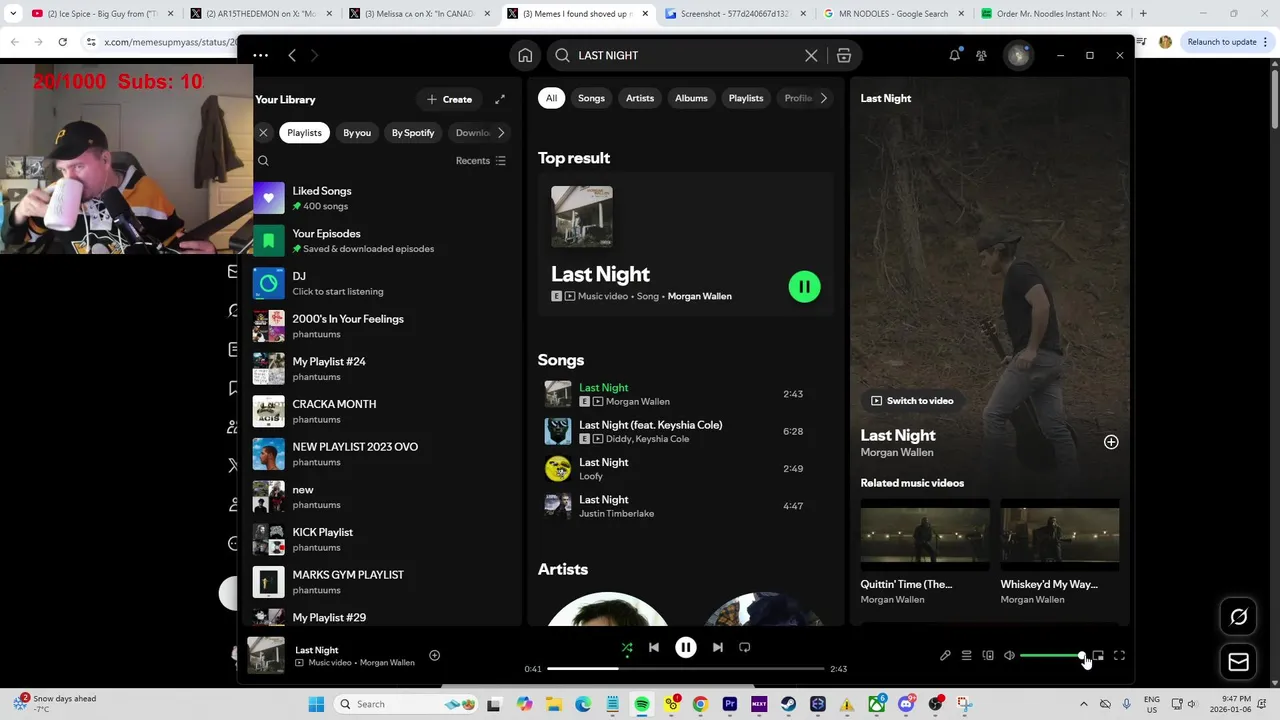Toggle shuffle in the player bar

(626, 647)
